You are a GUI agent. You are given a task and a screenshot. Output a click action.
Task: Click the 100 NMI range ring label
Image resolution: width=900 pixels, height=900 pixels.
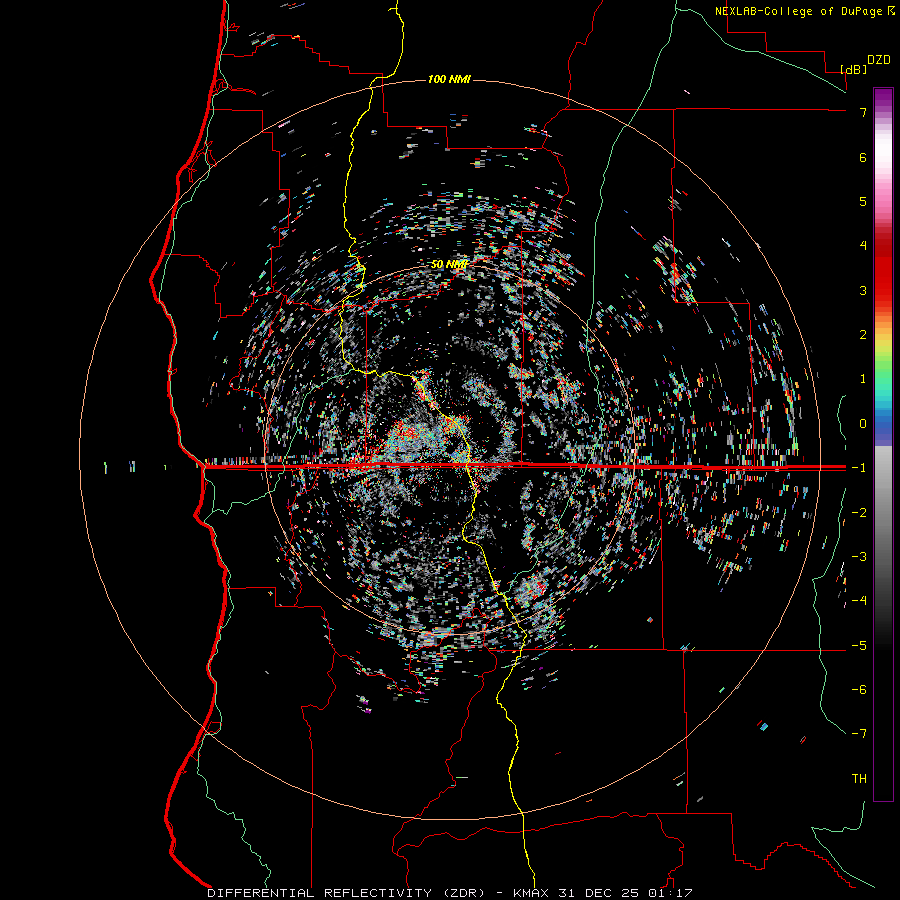pyautogui.click(x=449, y=79)
